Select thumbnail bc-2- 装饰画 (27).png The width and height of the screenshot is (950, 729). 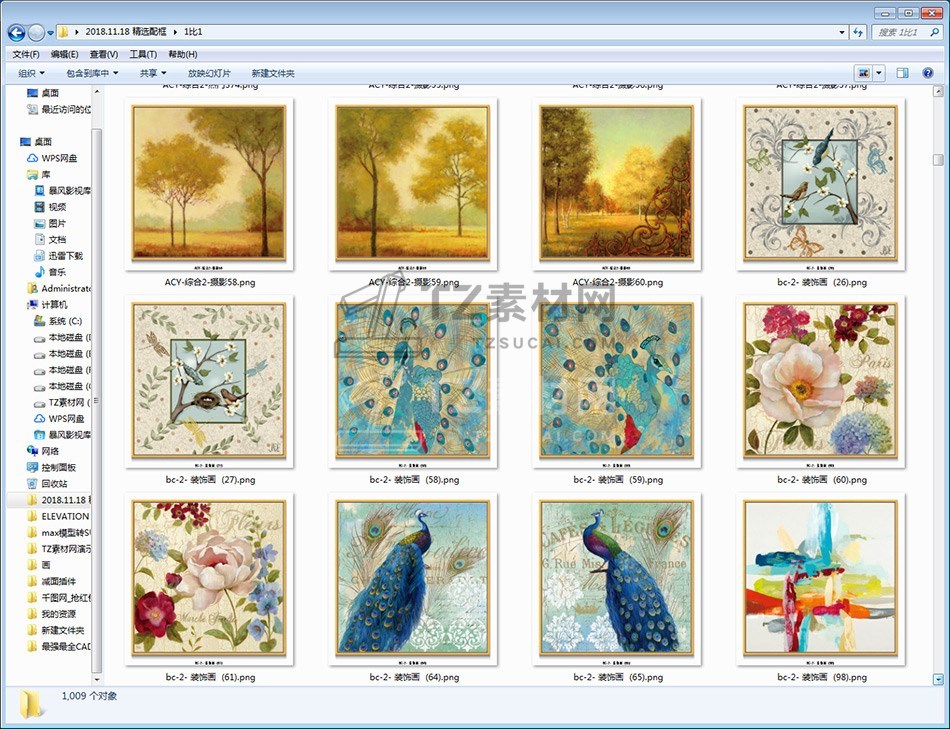coord(209,381)
